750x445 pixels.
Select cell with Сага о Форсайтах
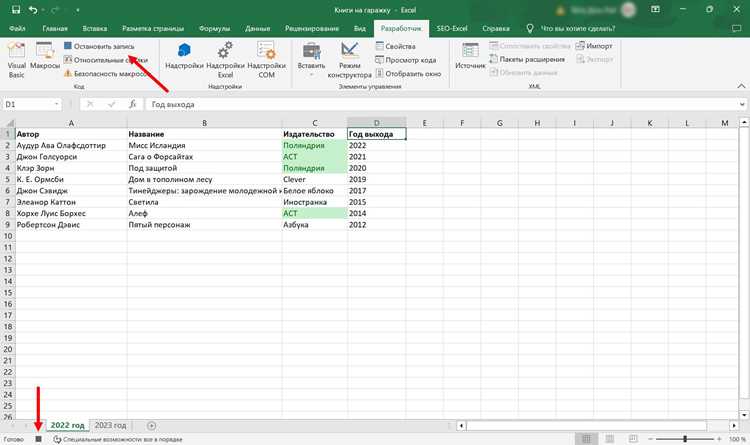click(205, 157)
